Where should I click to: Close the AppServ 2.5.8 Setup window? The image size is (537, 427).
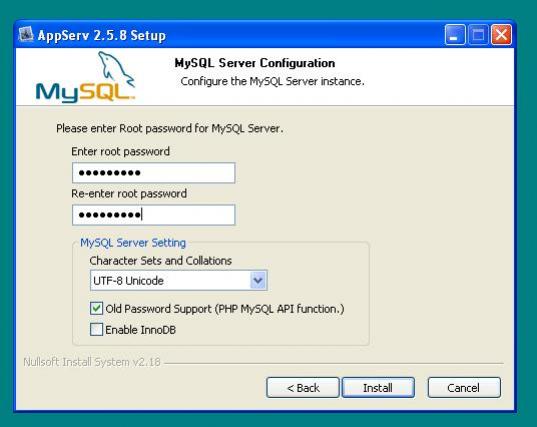click(501, 35)
